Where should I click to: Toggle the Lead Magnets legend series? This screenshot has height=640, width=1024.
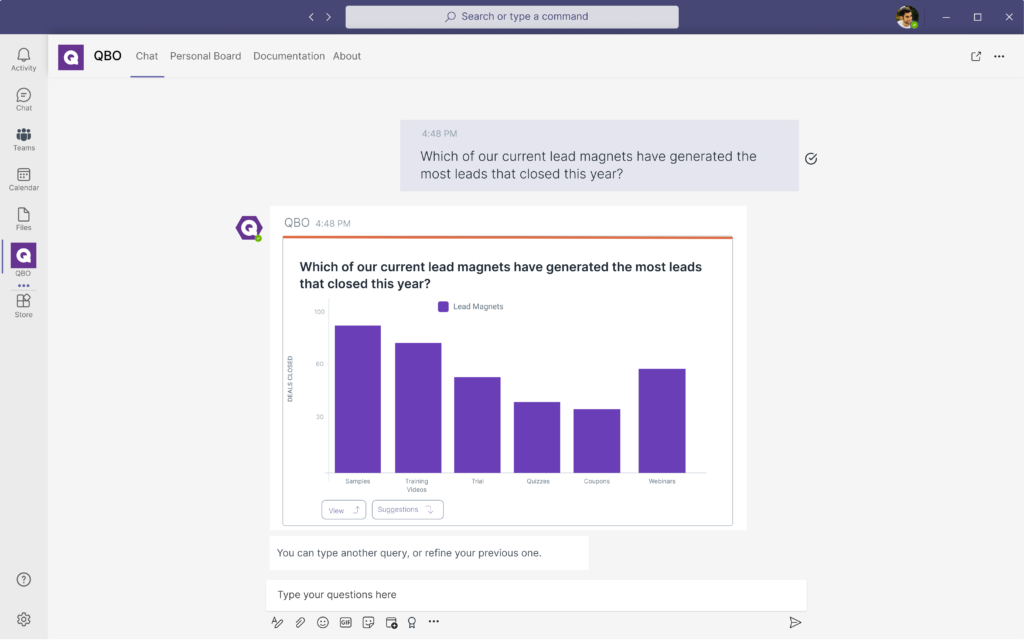471,307
